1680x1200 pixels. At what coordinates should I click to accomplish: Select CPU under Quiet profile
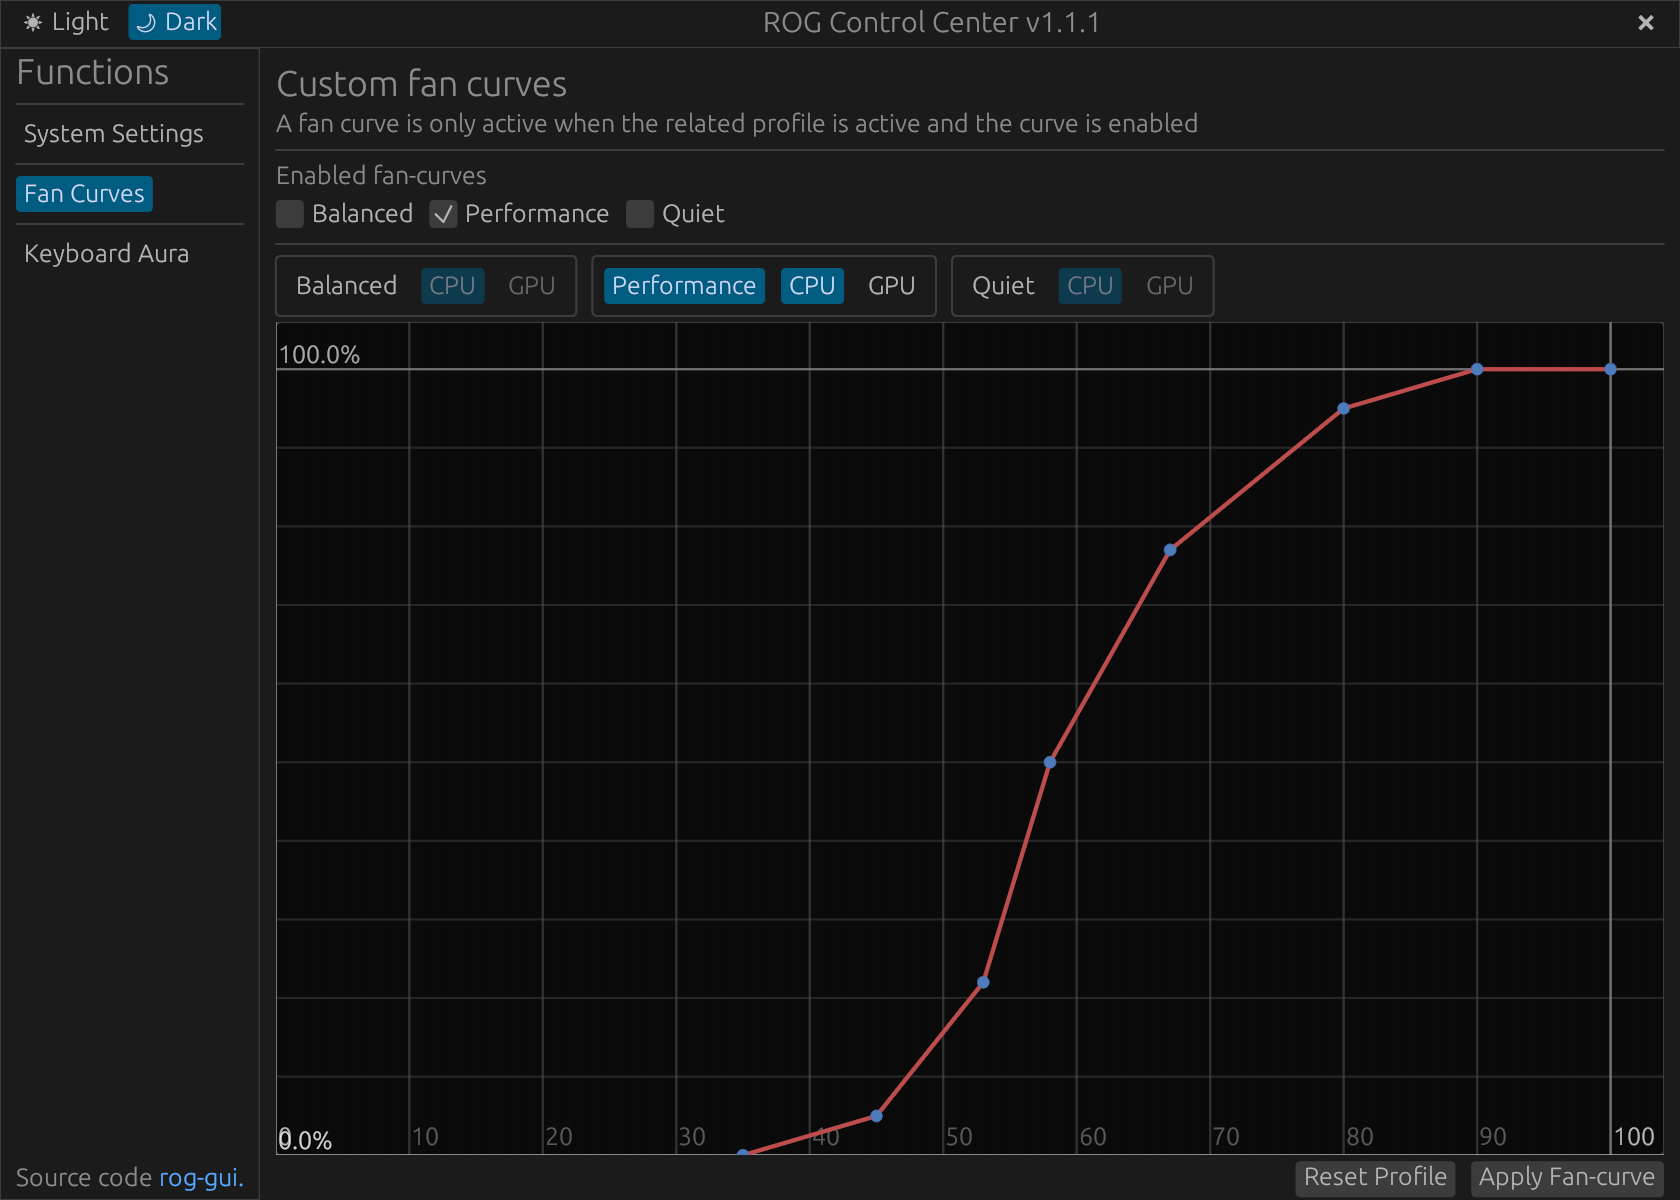click(1090, 286)
